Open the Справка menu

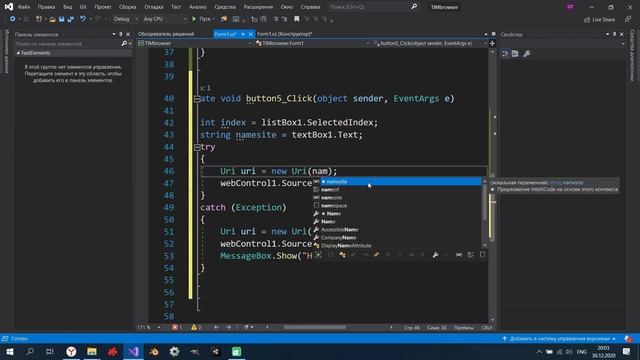coord(310,7)
